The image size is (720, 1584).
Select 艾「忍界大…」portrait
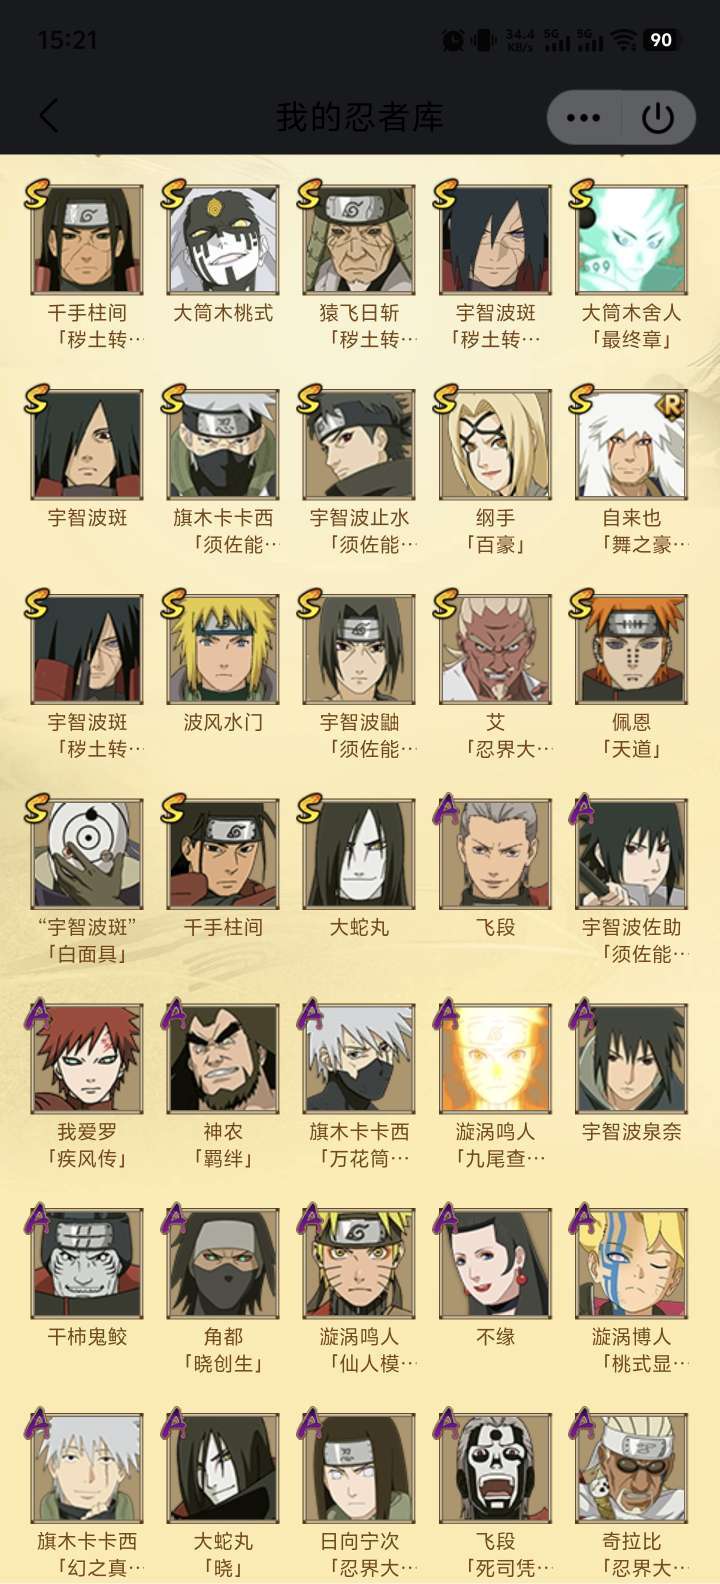tap(495, 650)
